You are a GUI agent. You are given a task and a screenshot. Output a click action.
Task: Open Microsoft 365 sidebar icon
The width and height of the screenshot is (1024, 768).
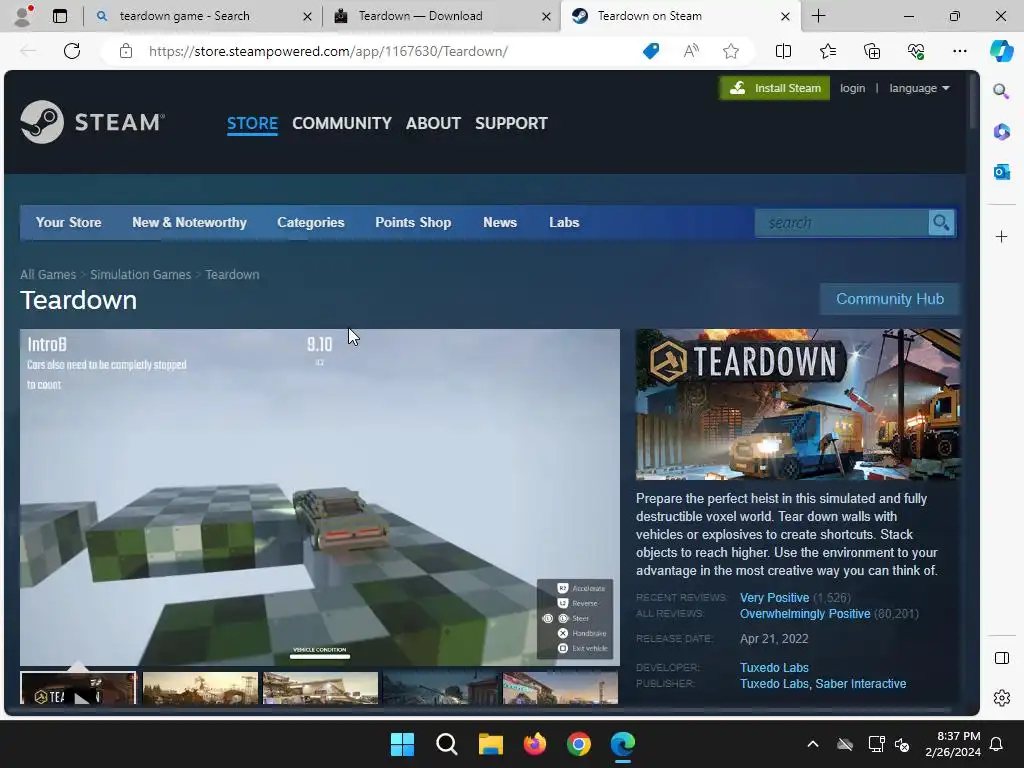[1001, 131]
